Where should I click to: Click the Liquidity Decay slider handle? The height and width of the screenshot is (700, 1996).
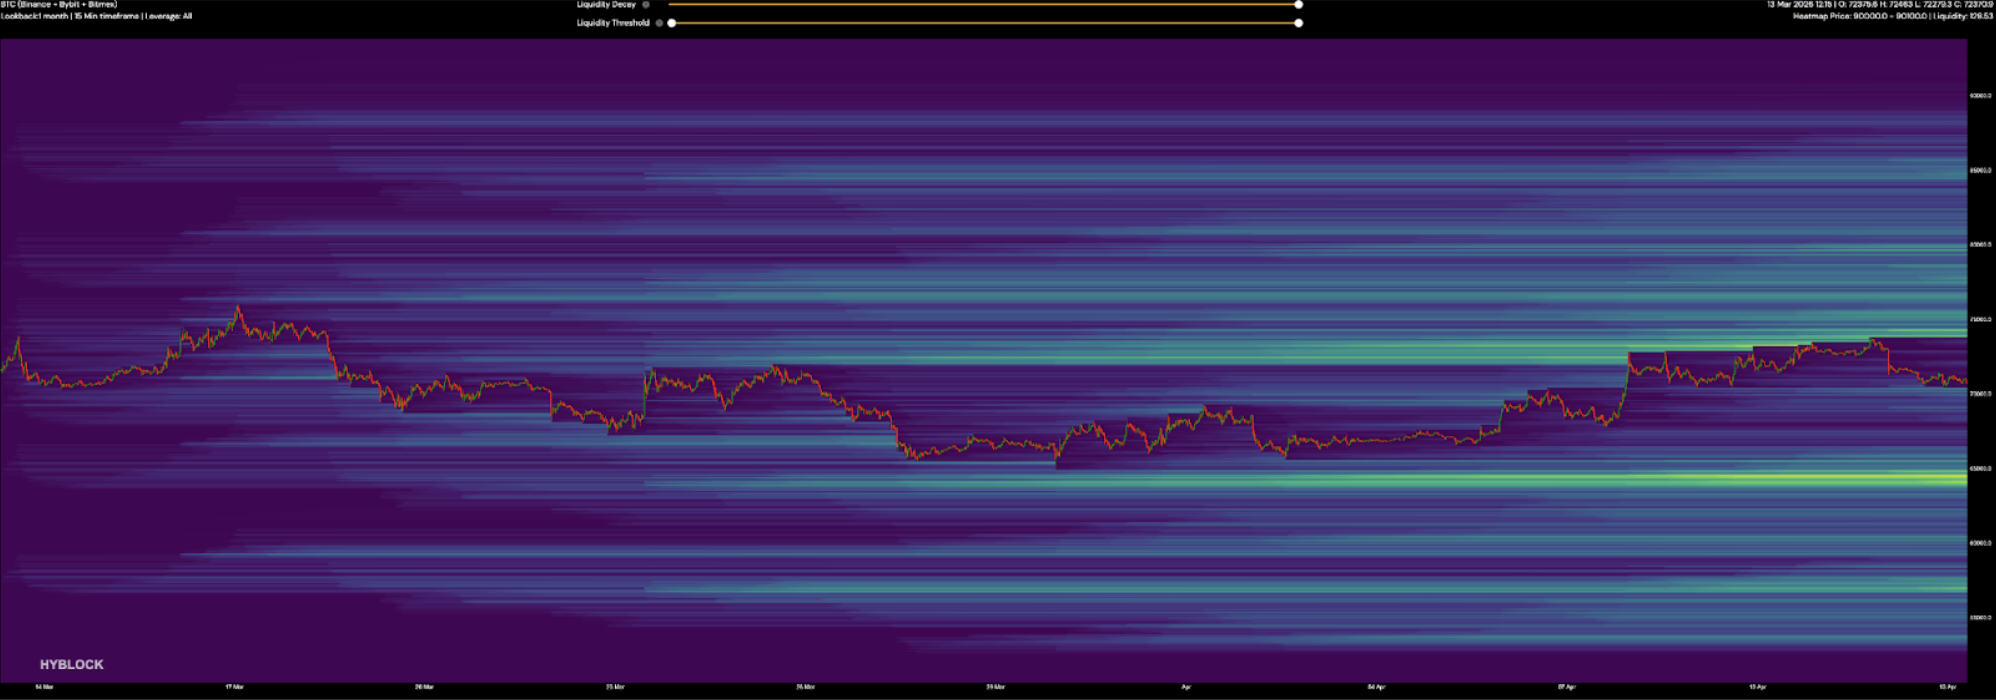pos(1299,5)
